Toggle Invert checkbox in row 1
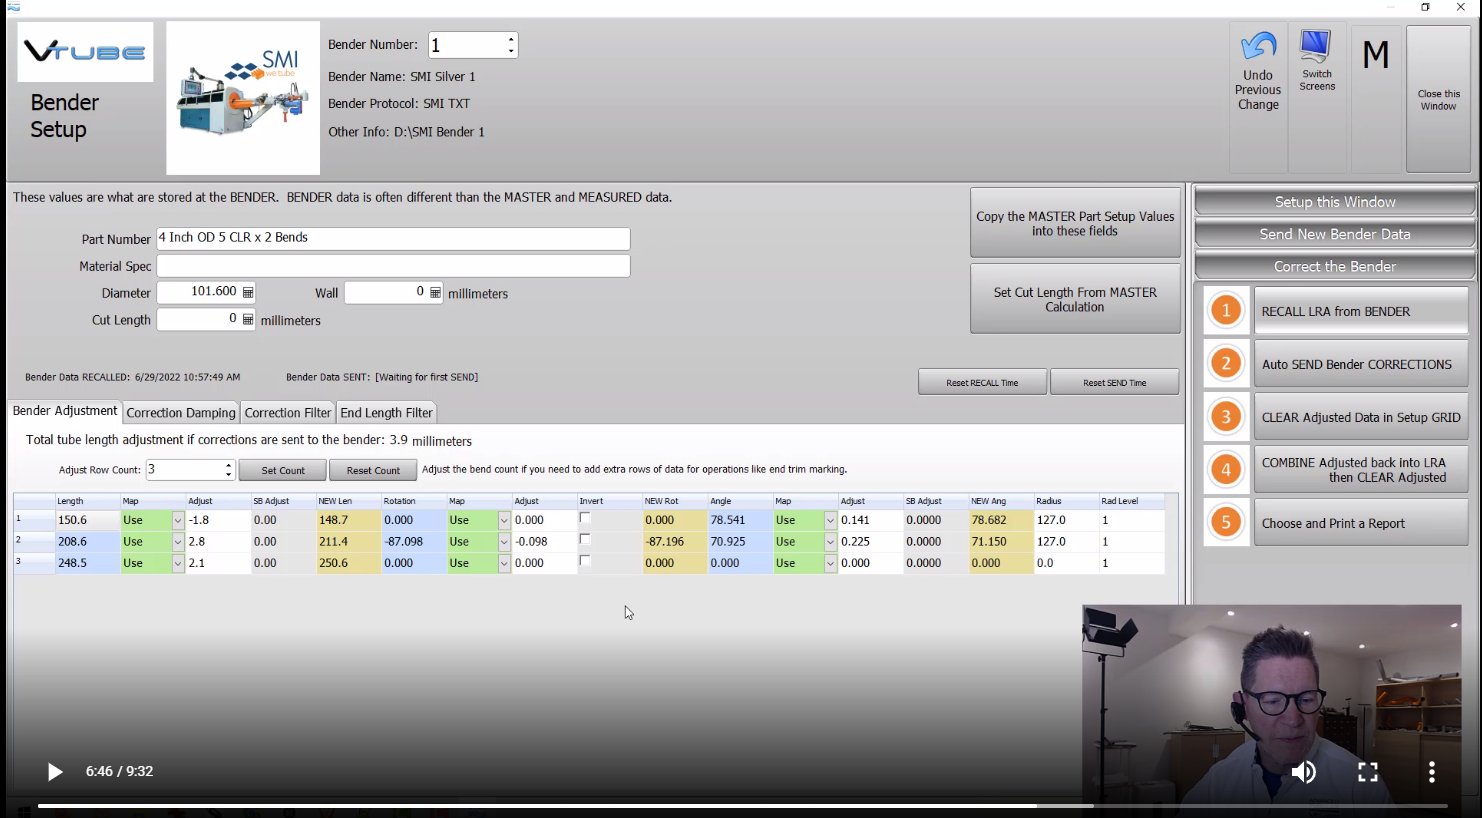The height and width of the screenshot is (818, 1482). coord(585,519)
